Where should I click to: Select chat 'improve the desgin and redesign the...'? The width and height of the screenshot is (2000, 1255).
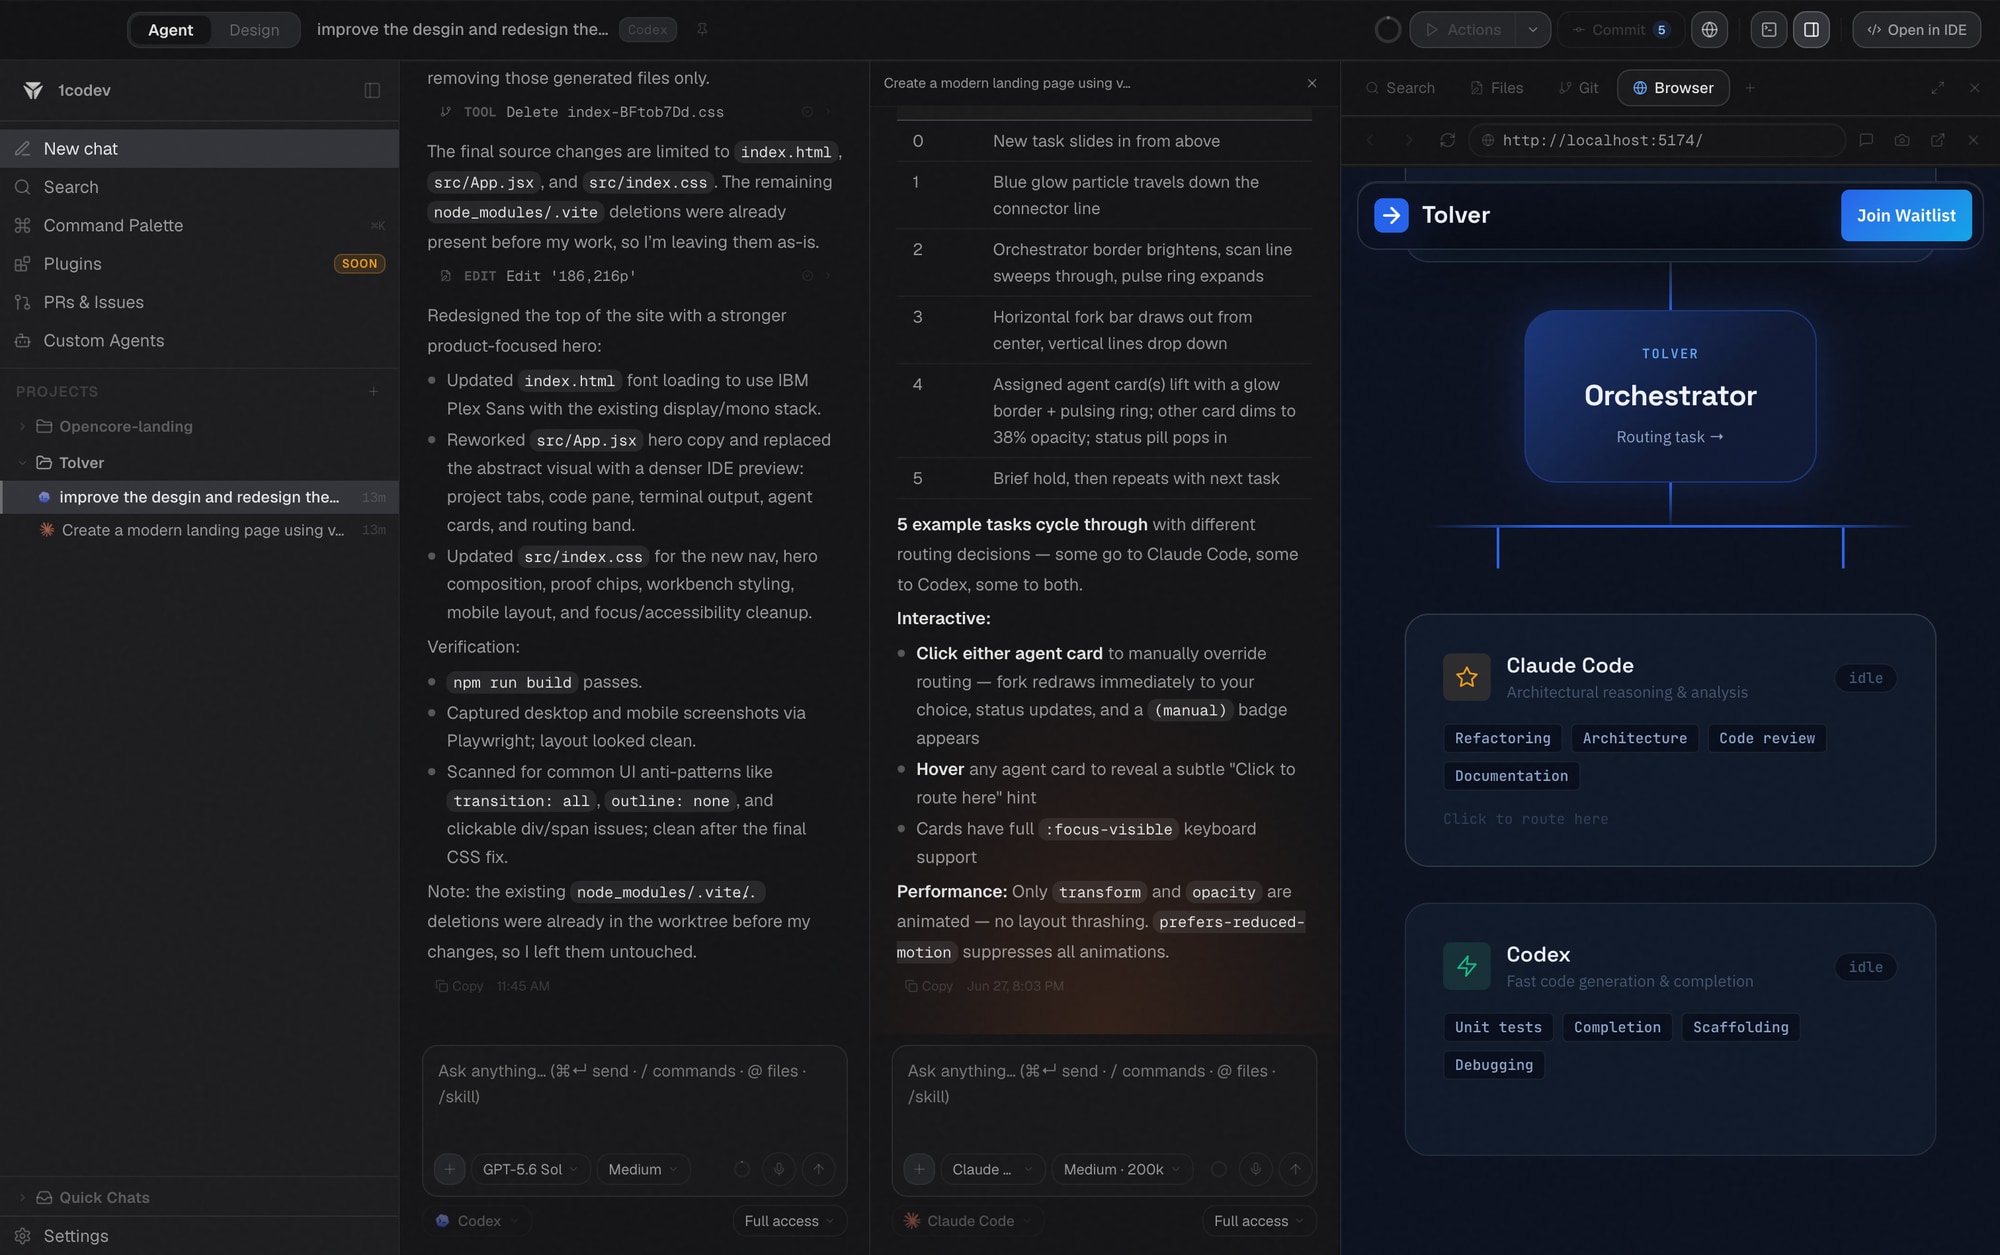click(x=199, y=498)
